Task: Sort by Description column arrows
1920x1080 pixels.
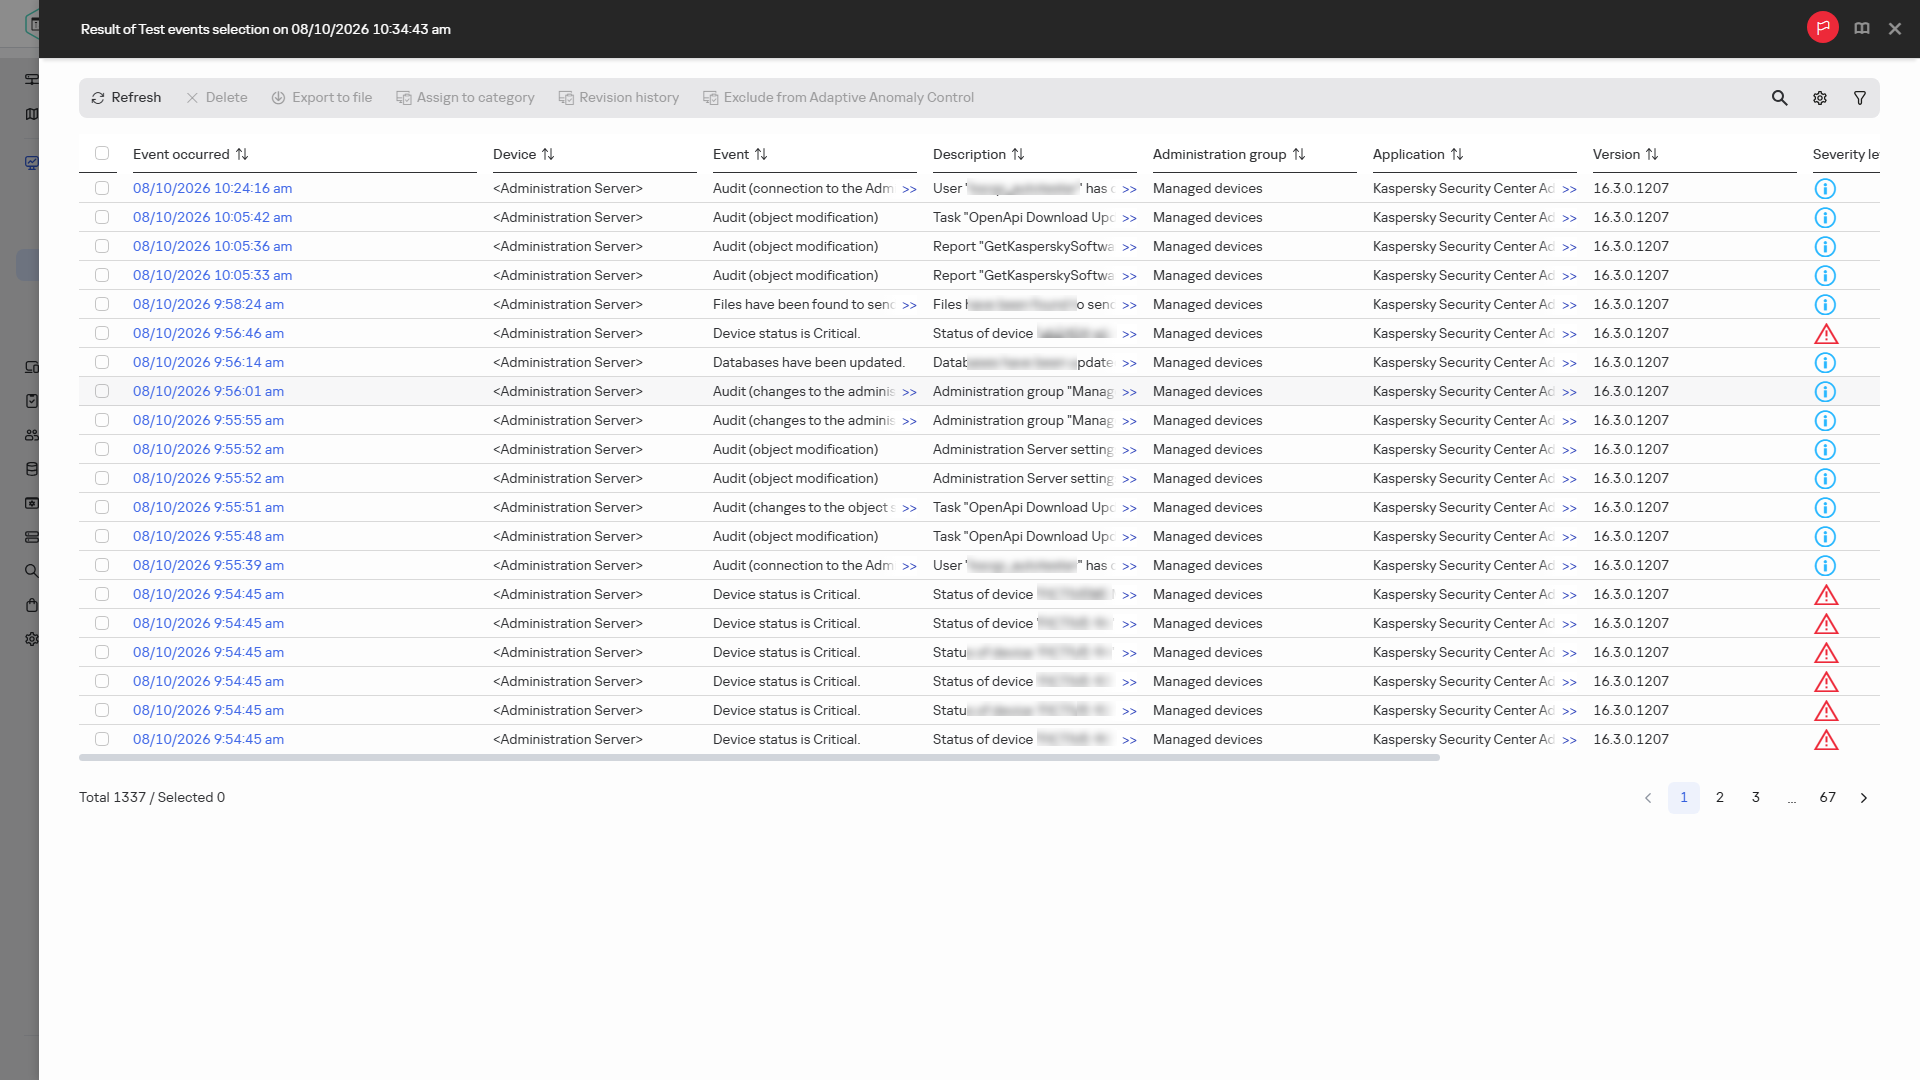Action: (x=1018, y=154)
